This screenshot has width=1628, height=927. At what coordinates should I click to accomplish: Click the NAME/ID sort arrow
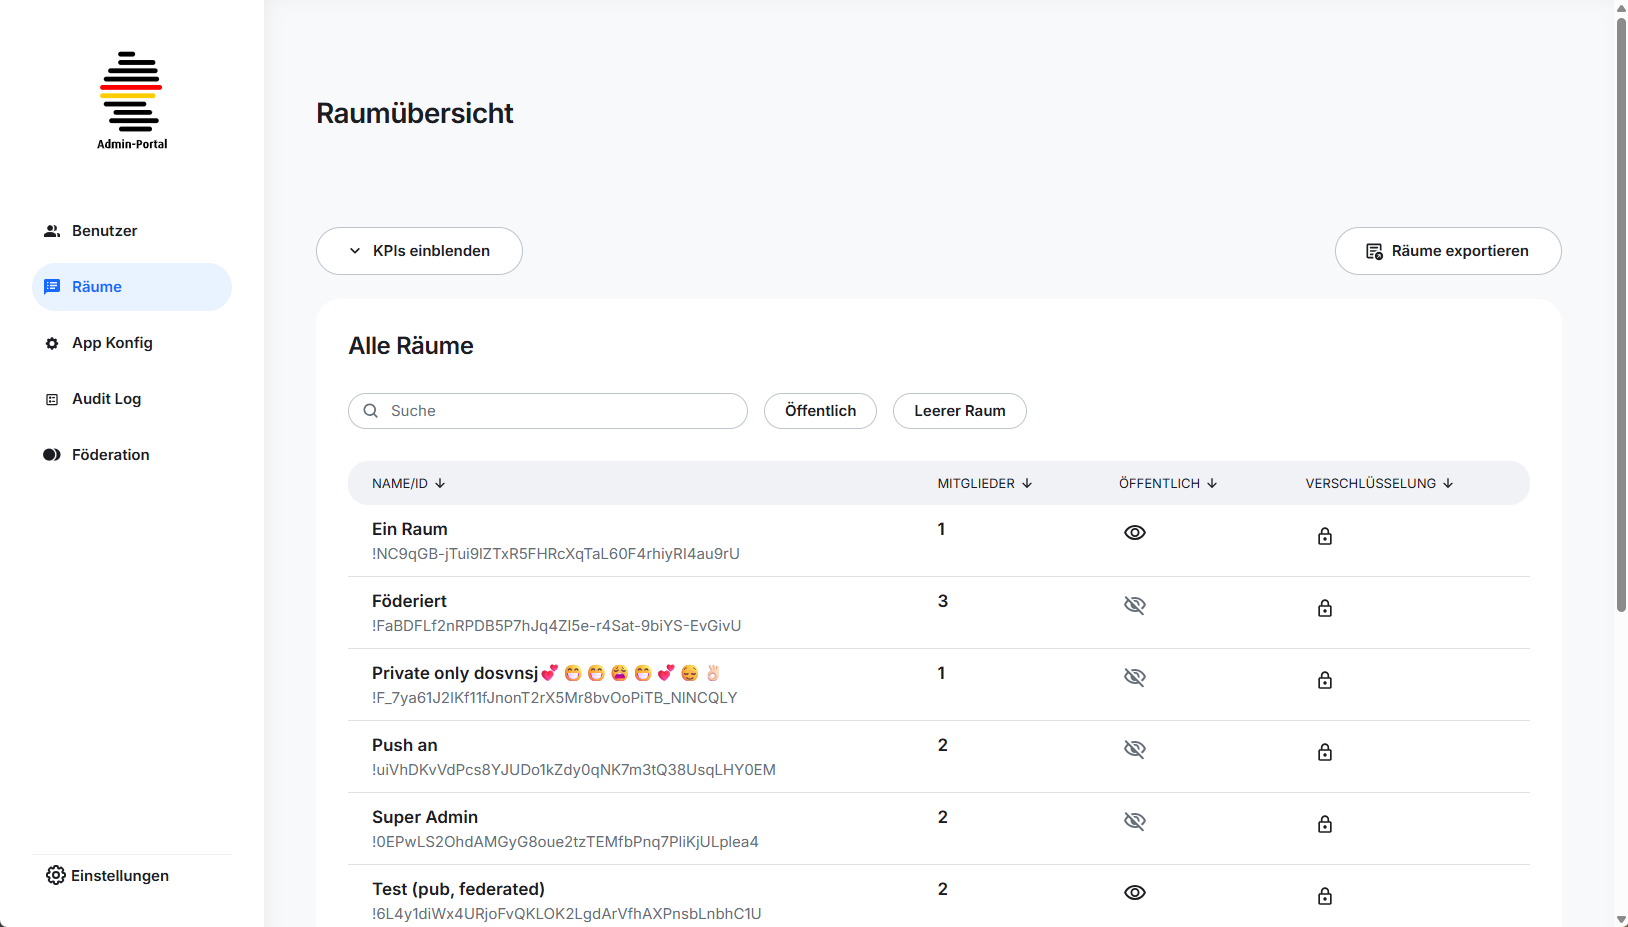tap(440, 483)
